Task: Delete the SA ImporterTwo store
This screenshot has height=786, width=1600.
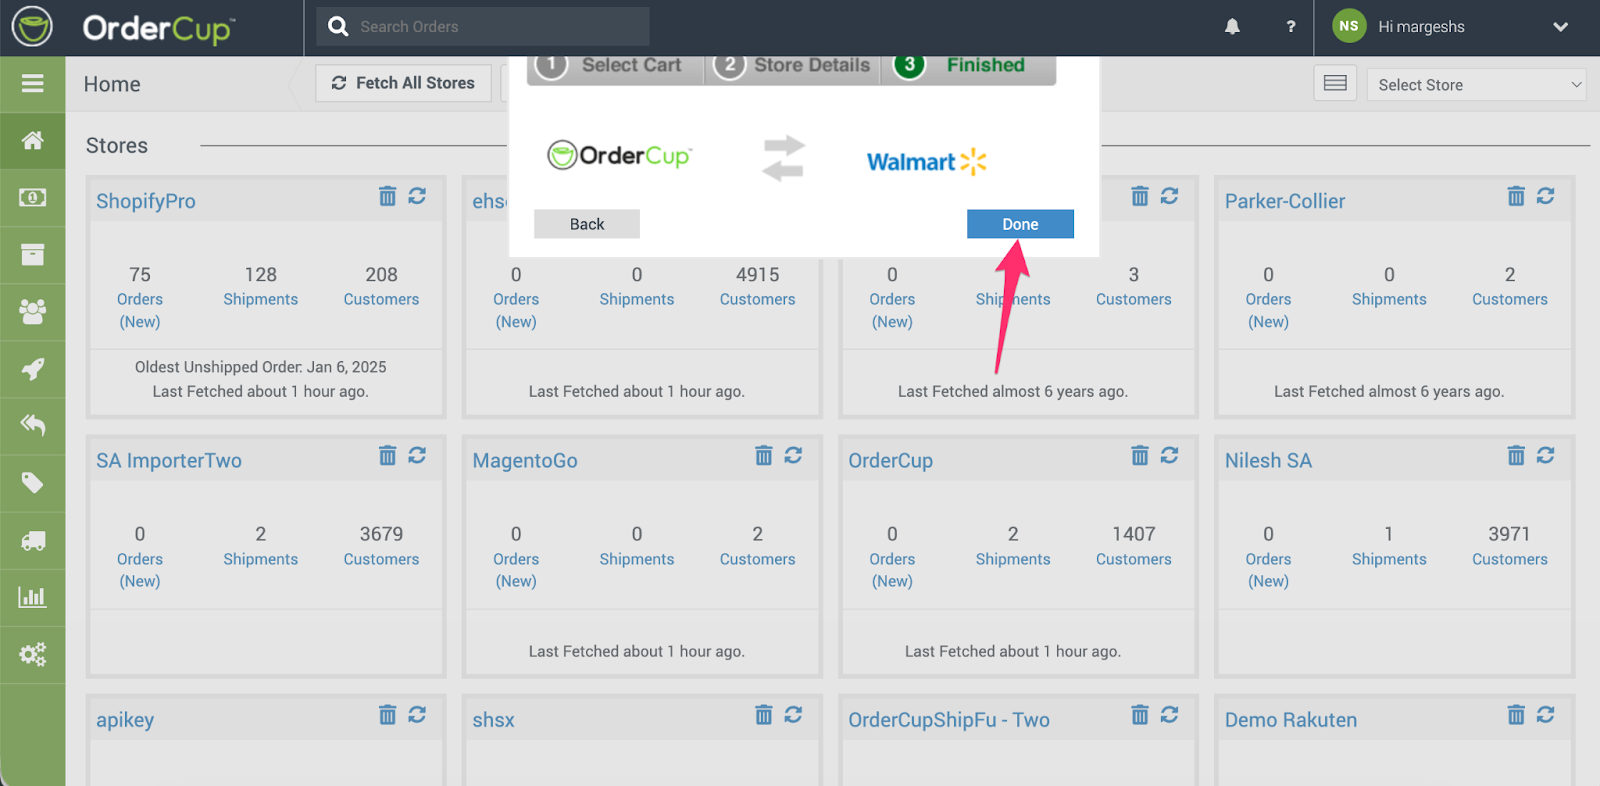Action: pyautogui.click(x=387, y=456)
